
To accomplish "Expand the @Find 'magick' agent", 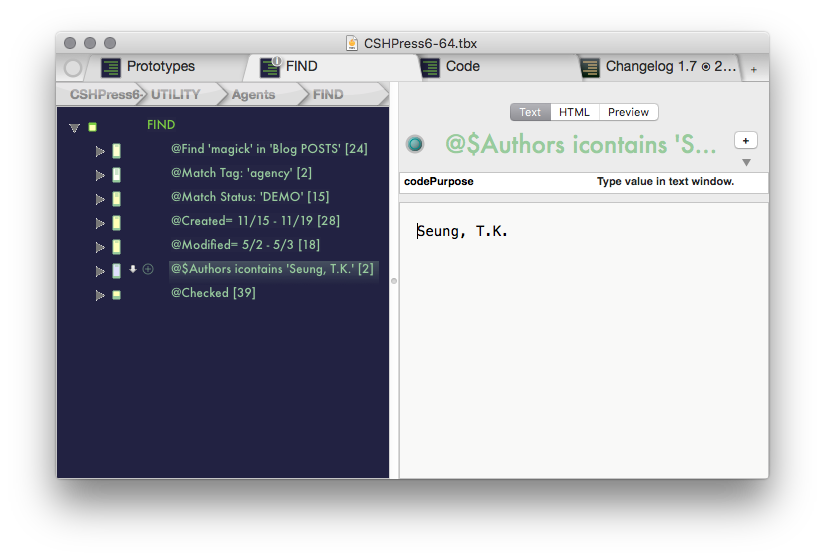I will 99,152.
